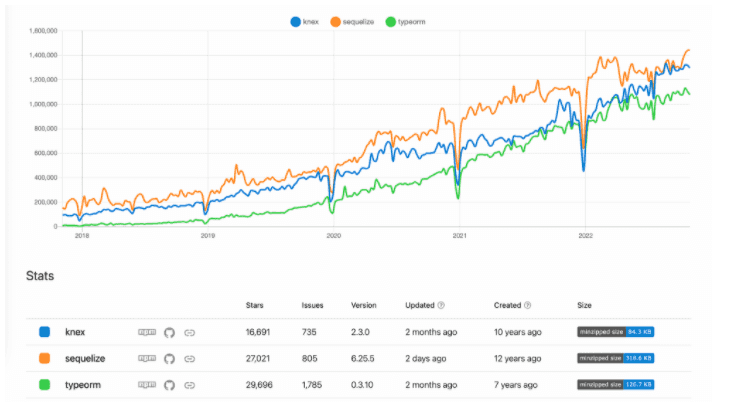Open the npm page icon for knex
Image resolution: width=745 pixels, height=414 pixels.
146,331
